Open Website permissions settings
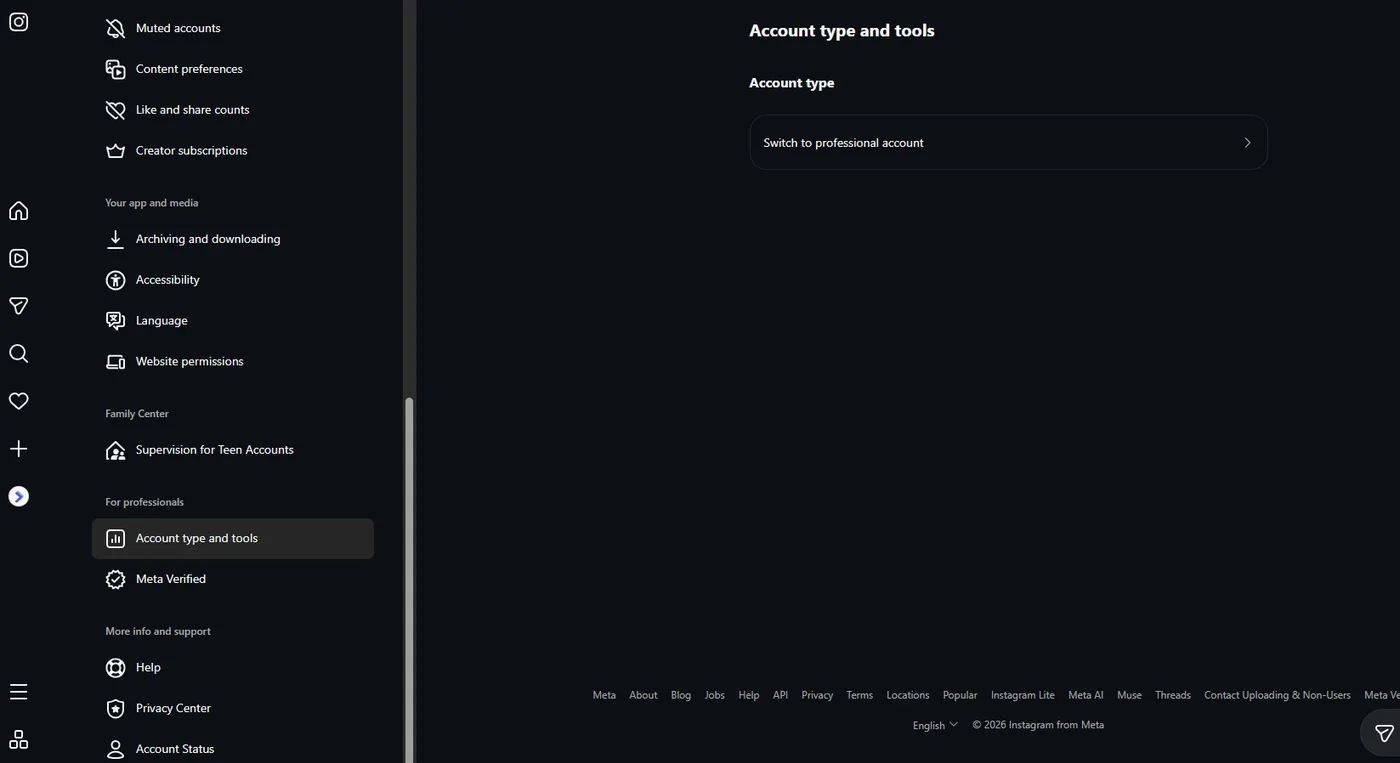The width and height of the screenshot is (1400, 763). point(233,362)
